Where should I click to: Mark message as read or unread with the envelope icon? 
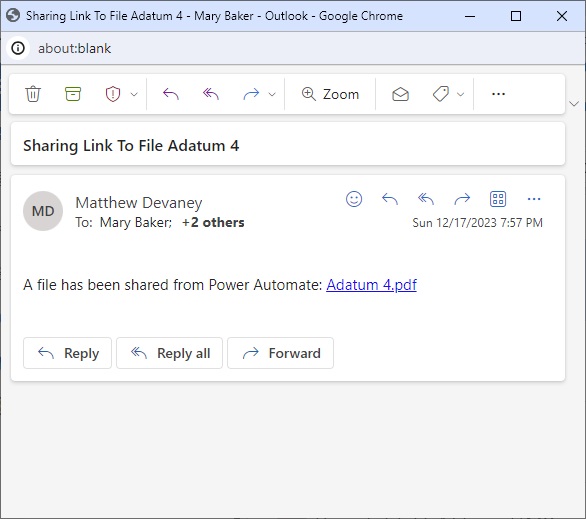[400, 94]
